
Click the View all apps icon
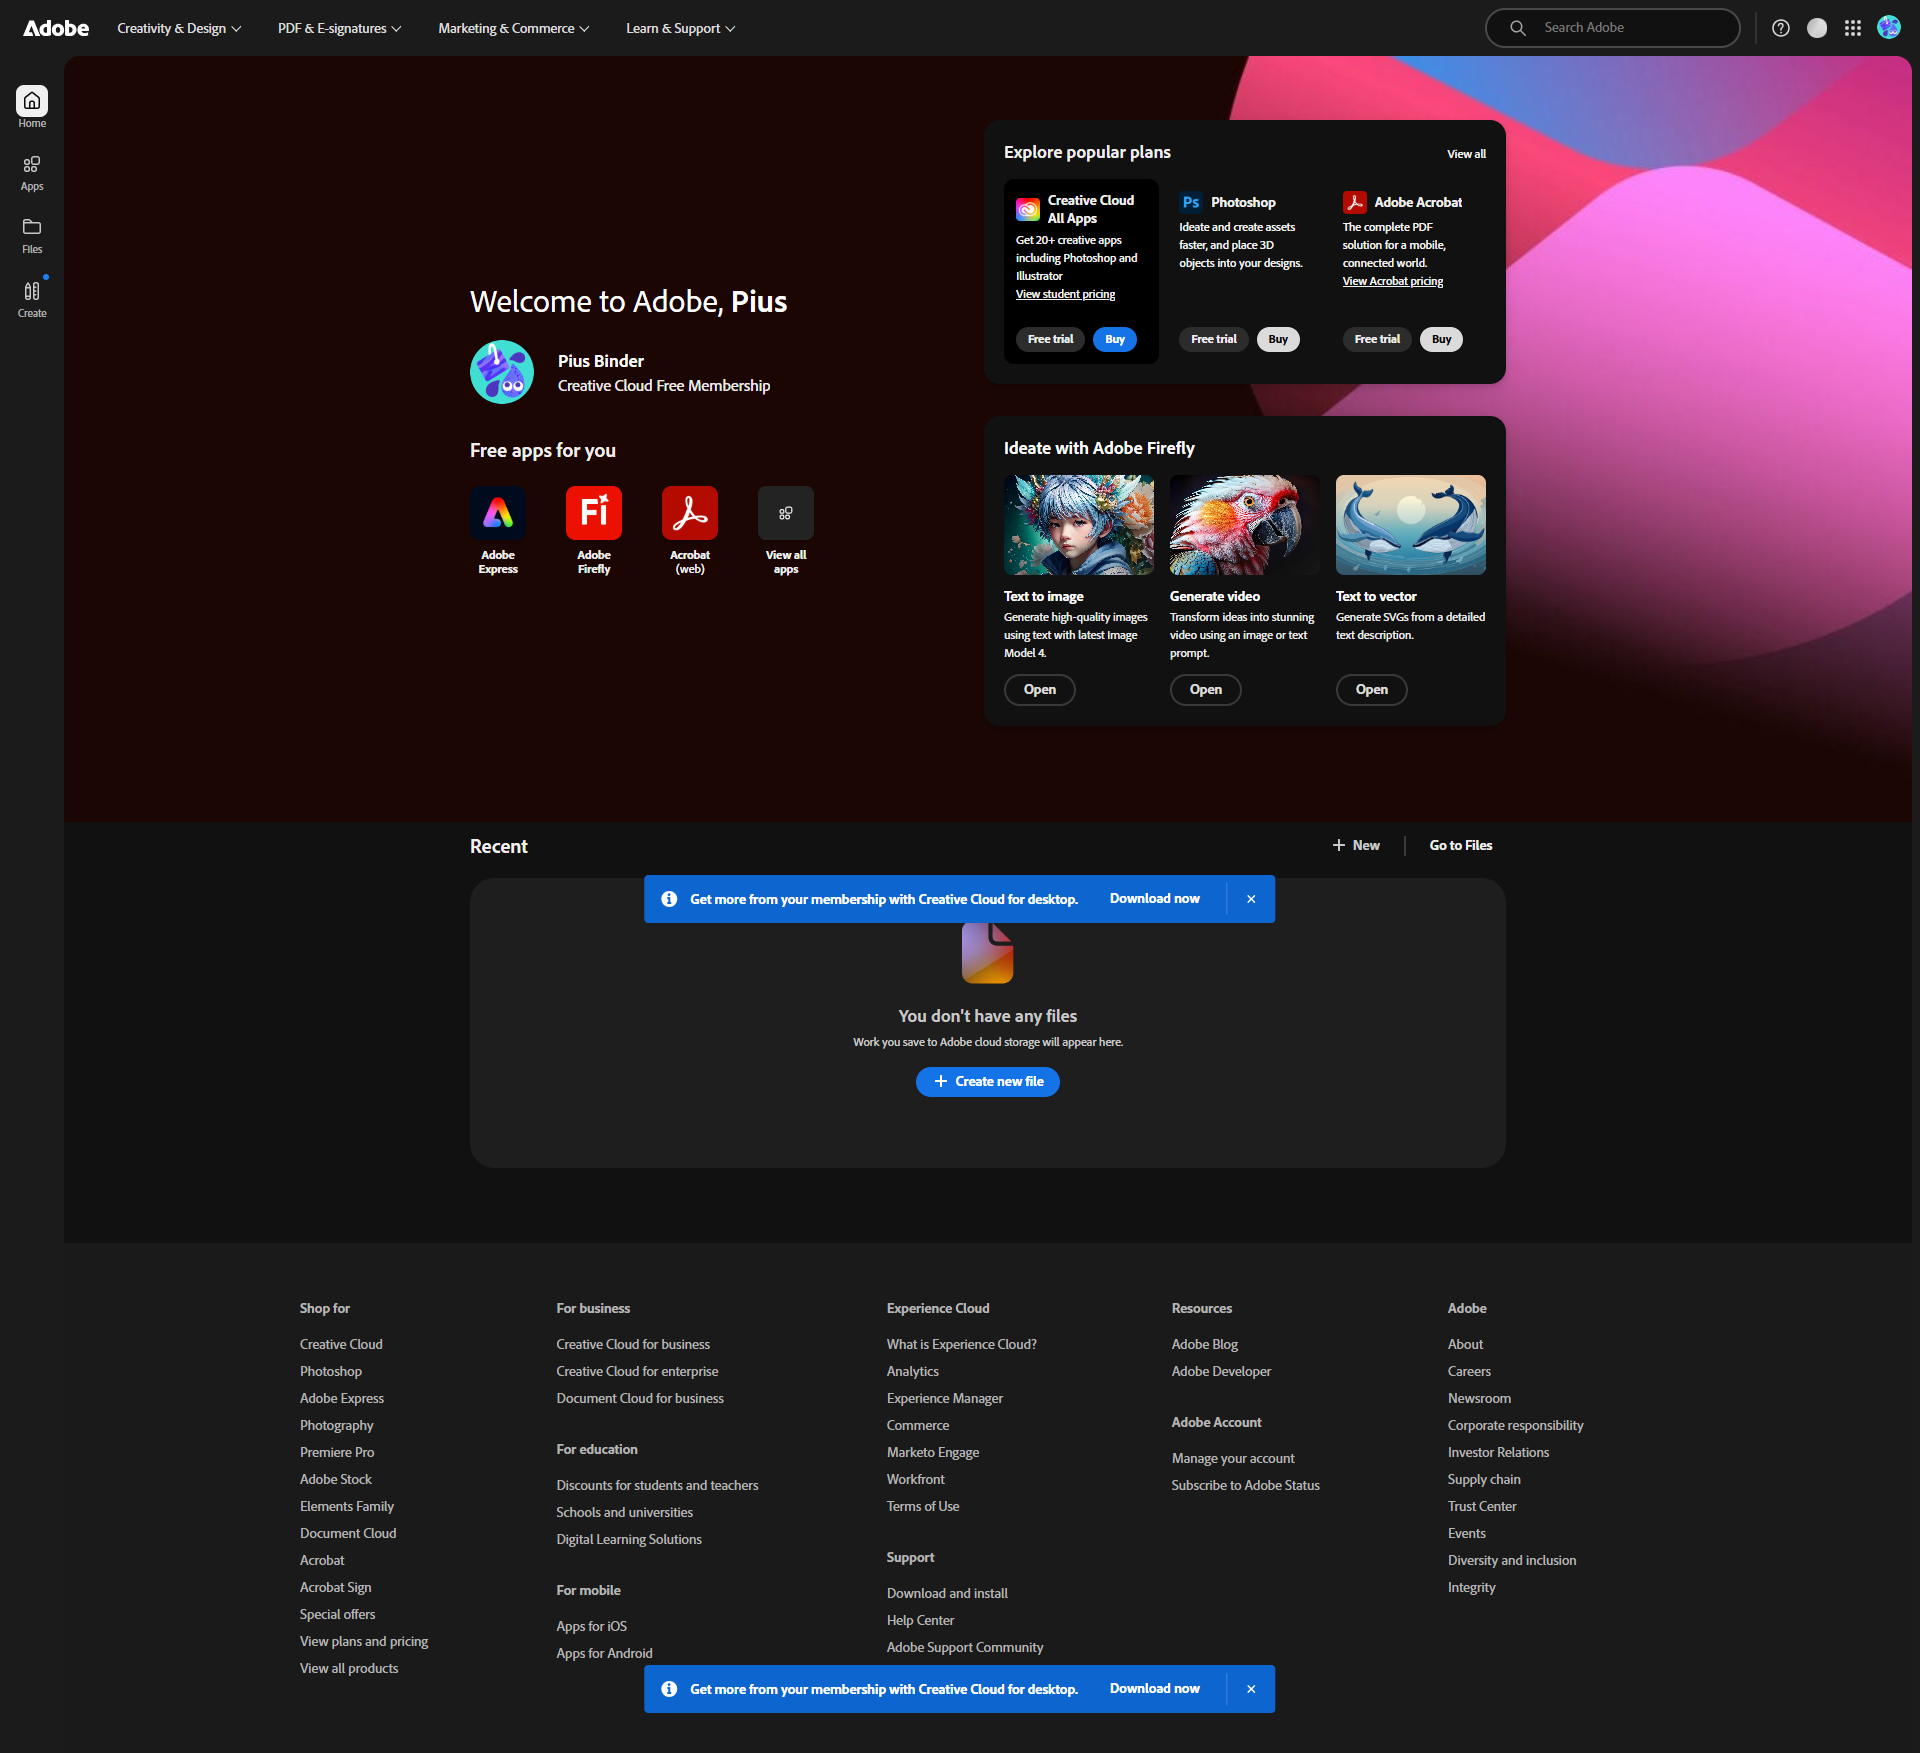[x=786, y=513]
